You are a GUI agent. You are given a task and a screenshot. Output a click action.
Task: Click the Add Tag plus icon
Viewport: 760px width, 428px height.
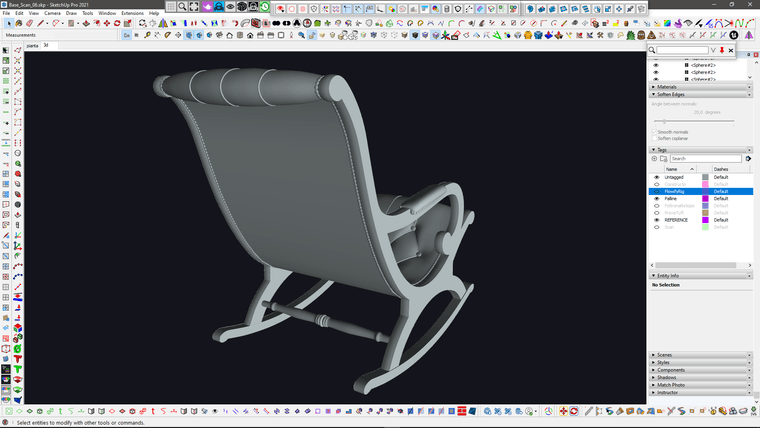point(655,158)
